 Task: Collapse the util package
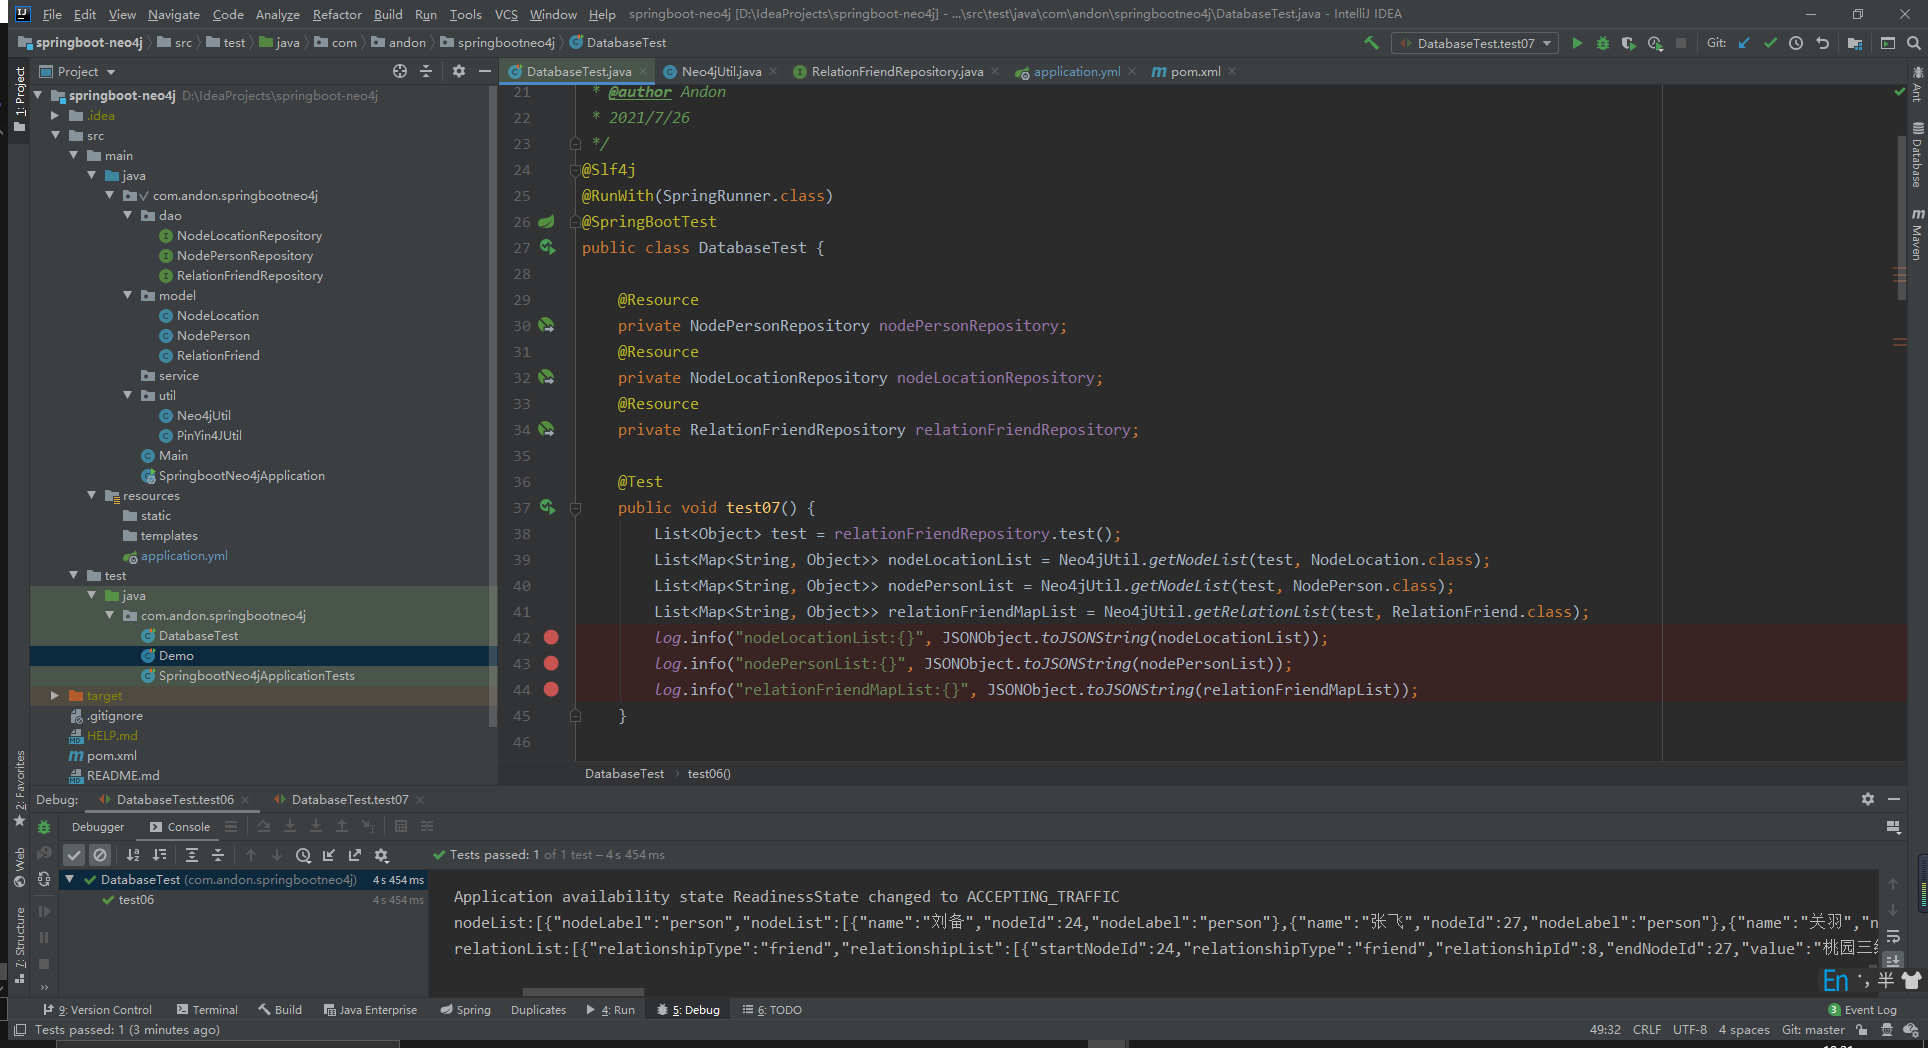128,395
